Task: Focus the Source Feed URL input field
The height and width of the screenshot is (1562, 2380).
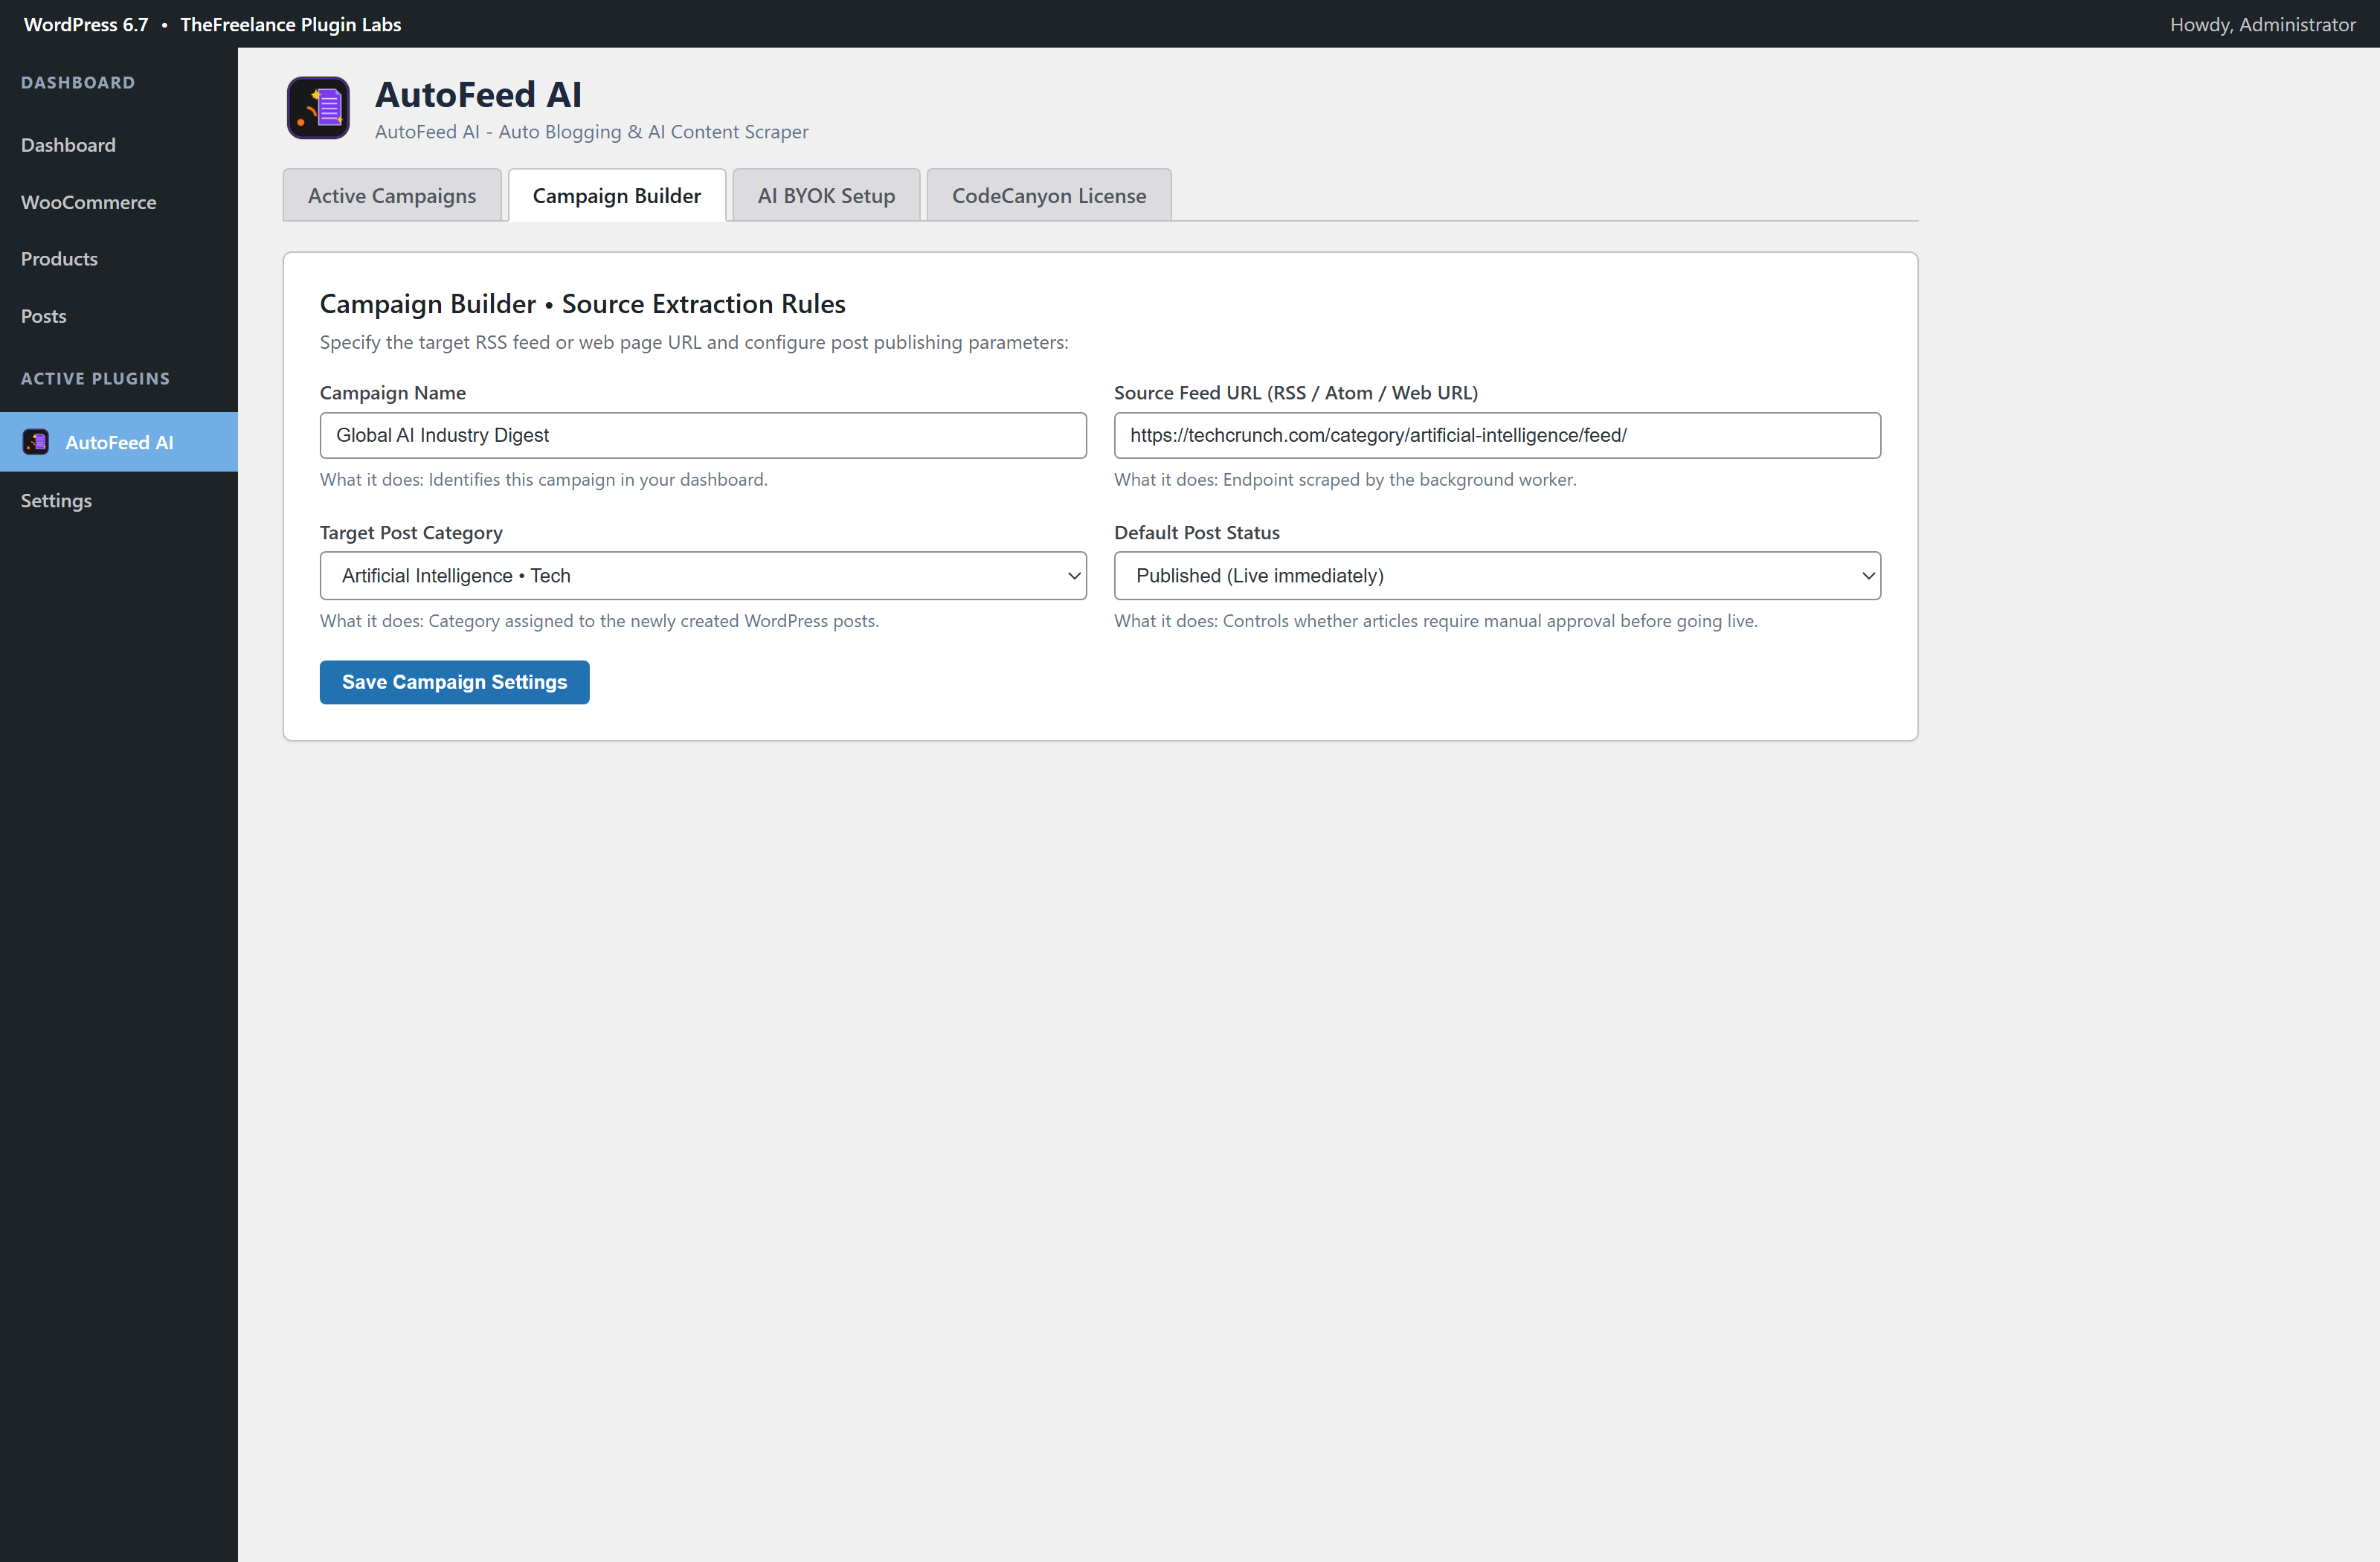Action: tap(1497, 435)
